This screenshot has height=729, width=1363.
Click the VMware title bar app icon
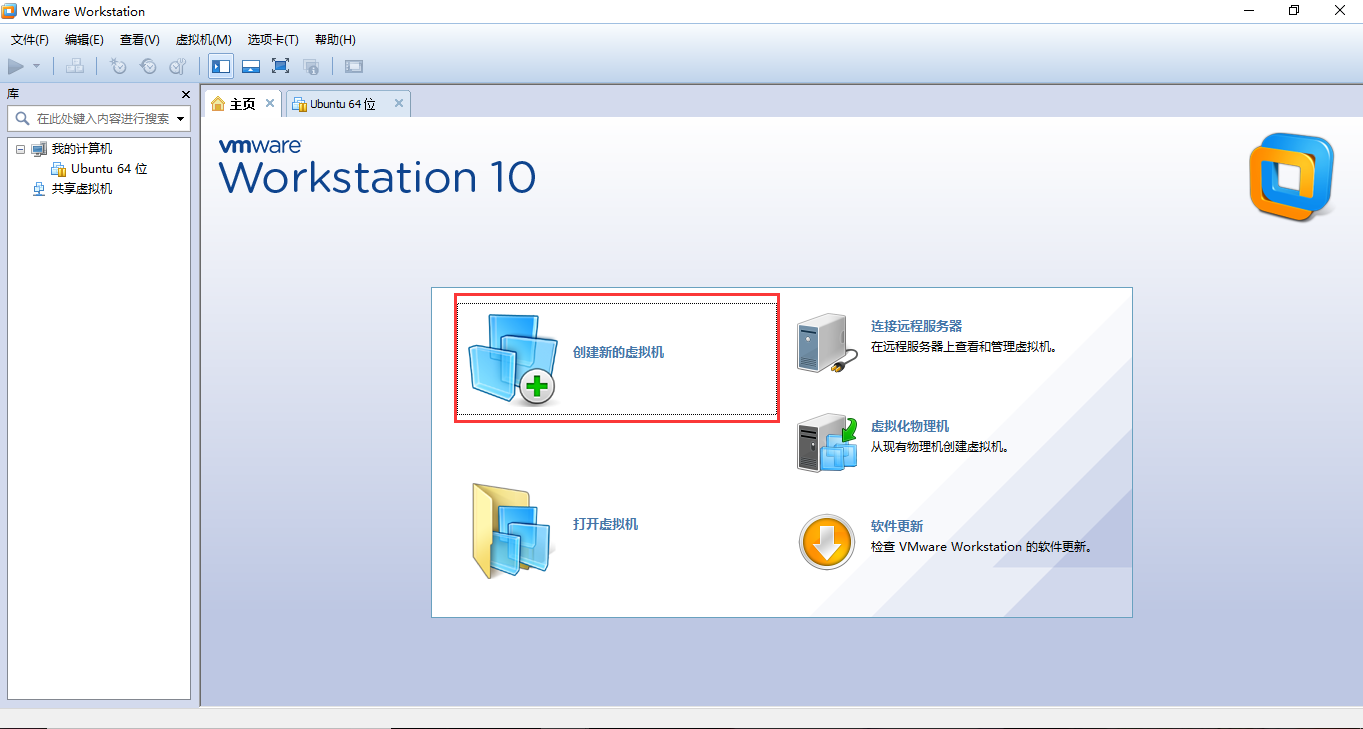tap(11, 11)
